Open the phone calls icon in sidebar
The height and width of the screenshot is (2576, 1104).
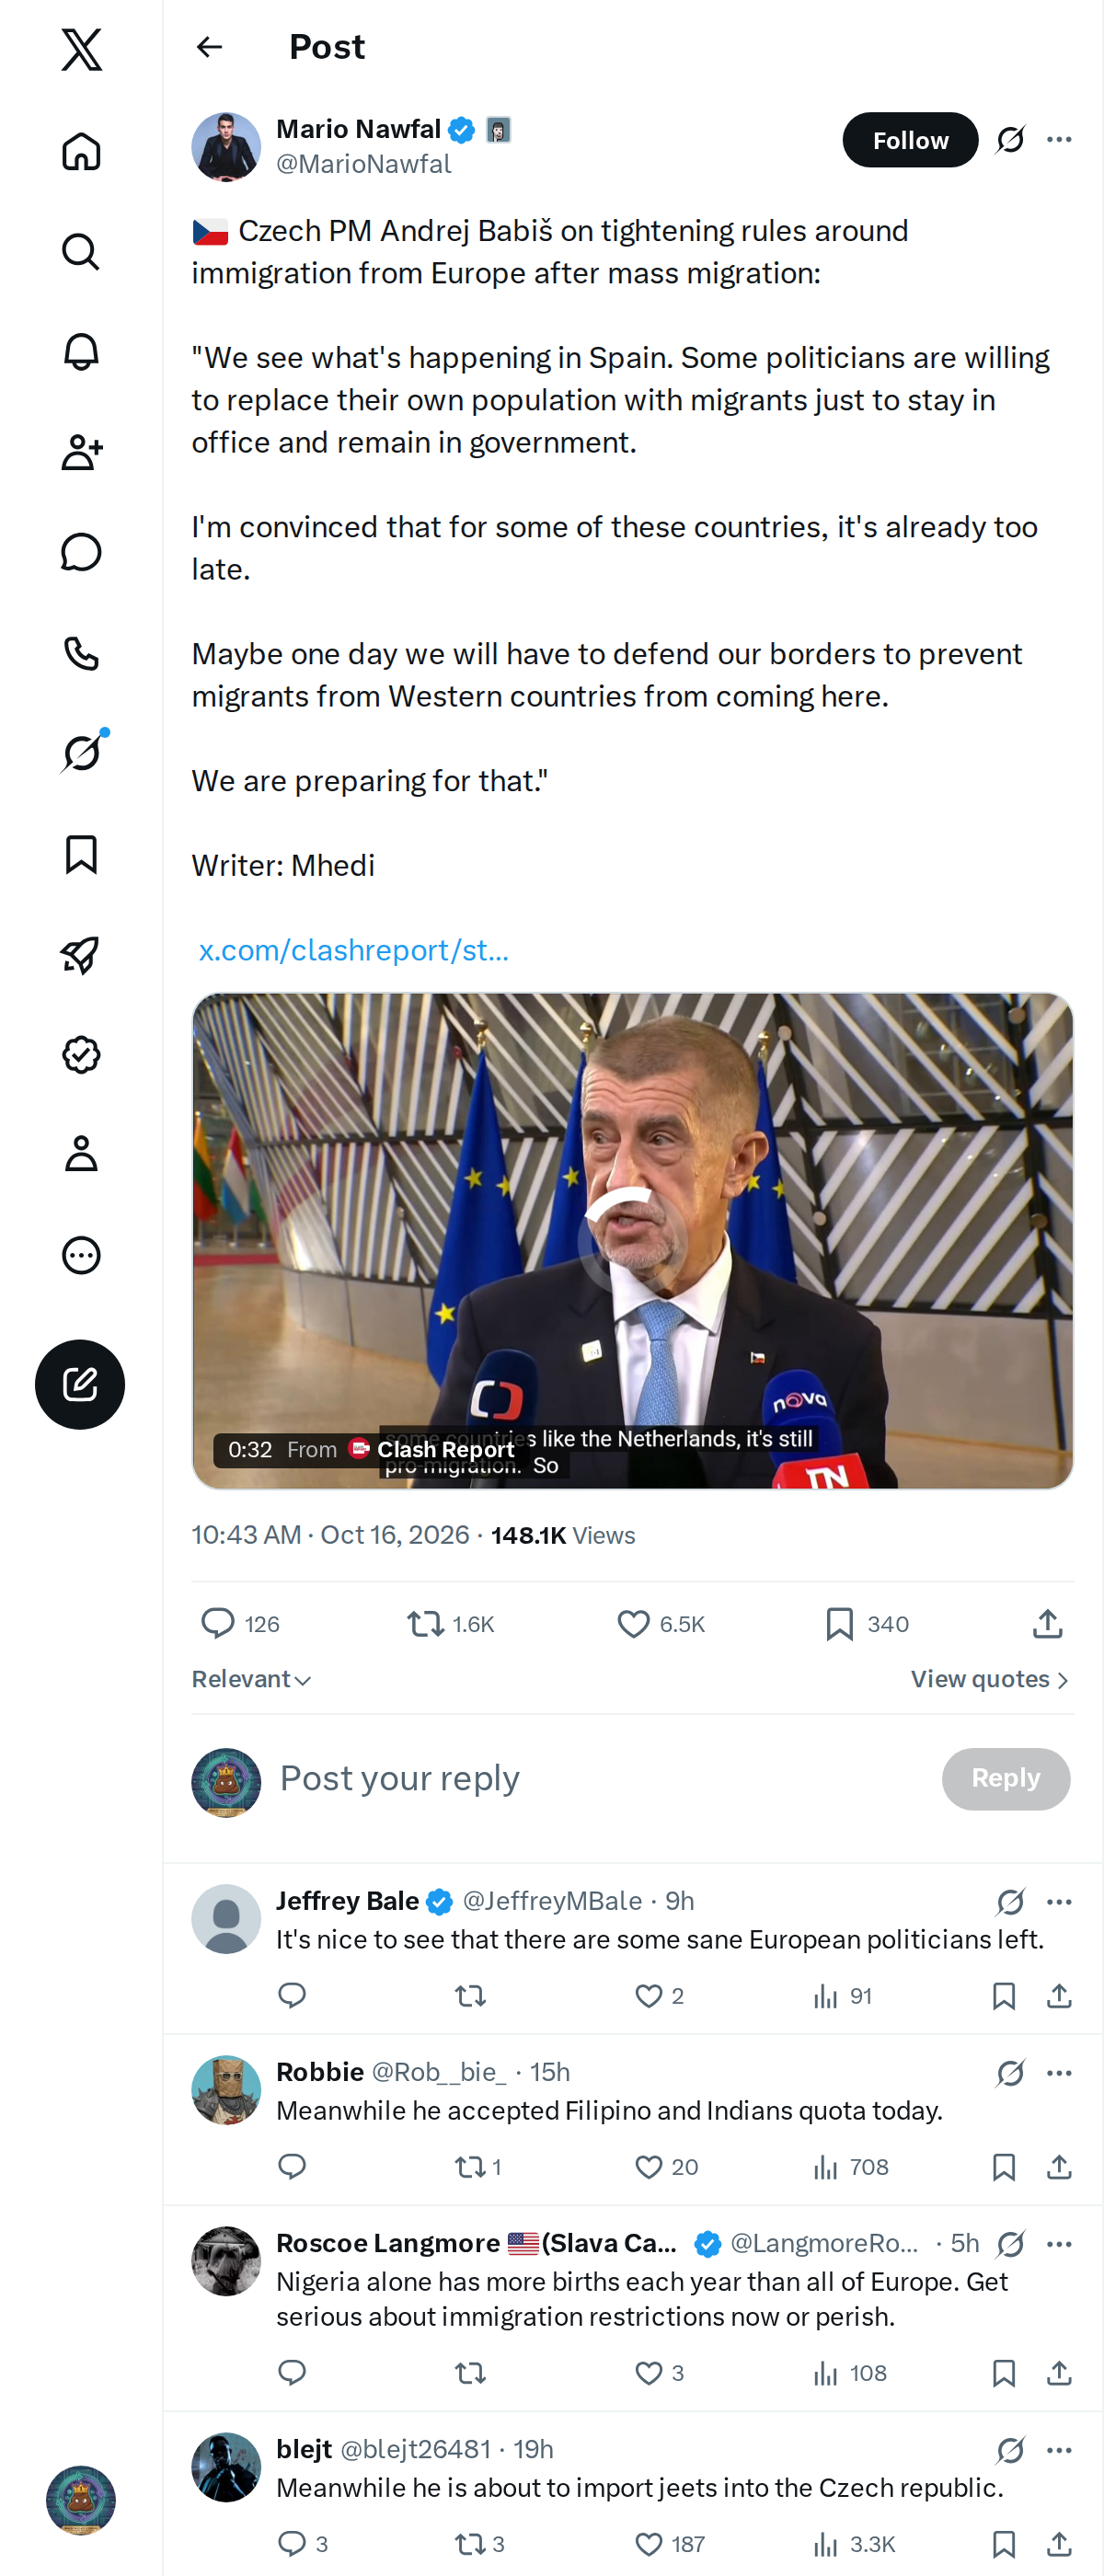coord(81,653)
